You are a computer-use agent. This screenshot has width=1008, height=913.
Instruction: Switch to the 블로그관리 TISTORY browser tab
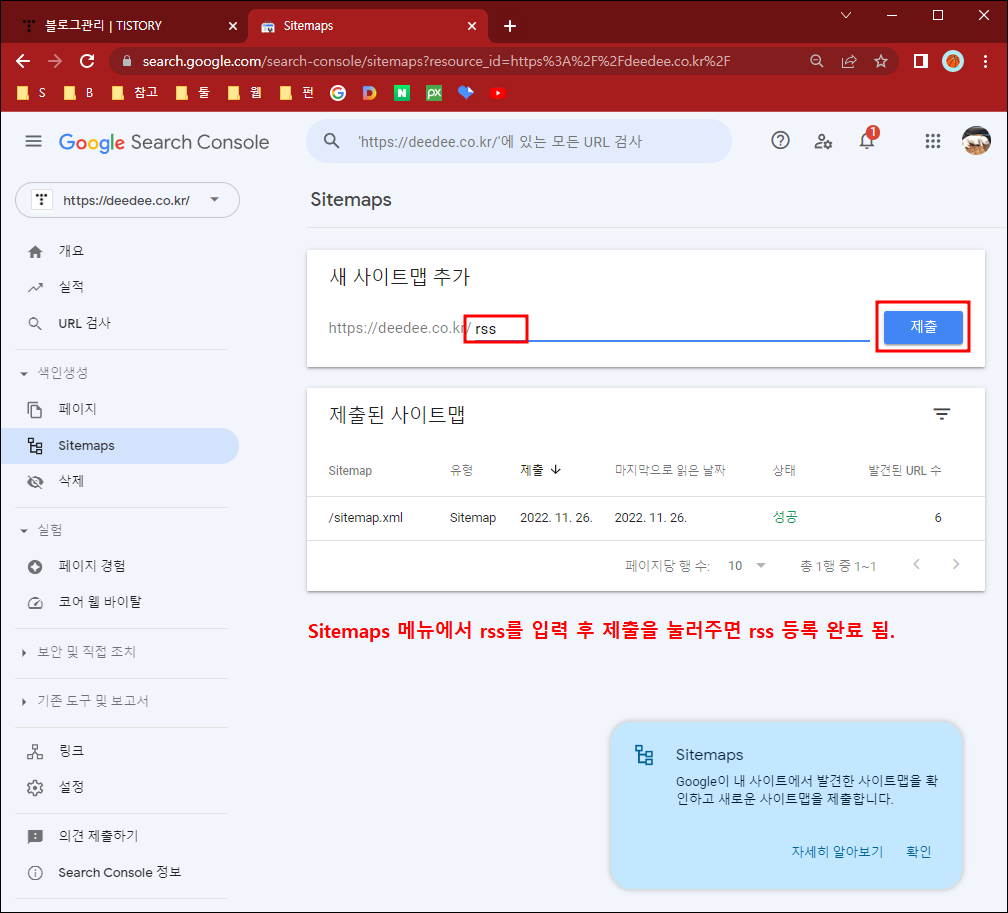[x=120, y=24]
